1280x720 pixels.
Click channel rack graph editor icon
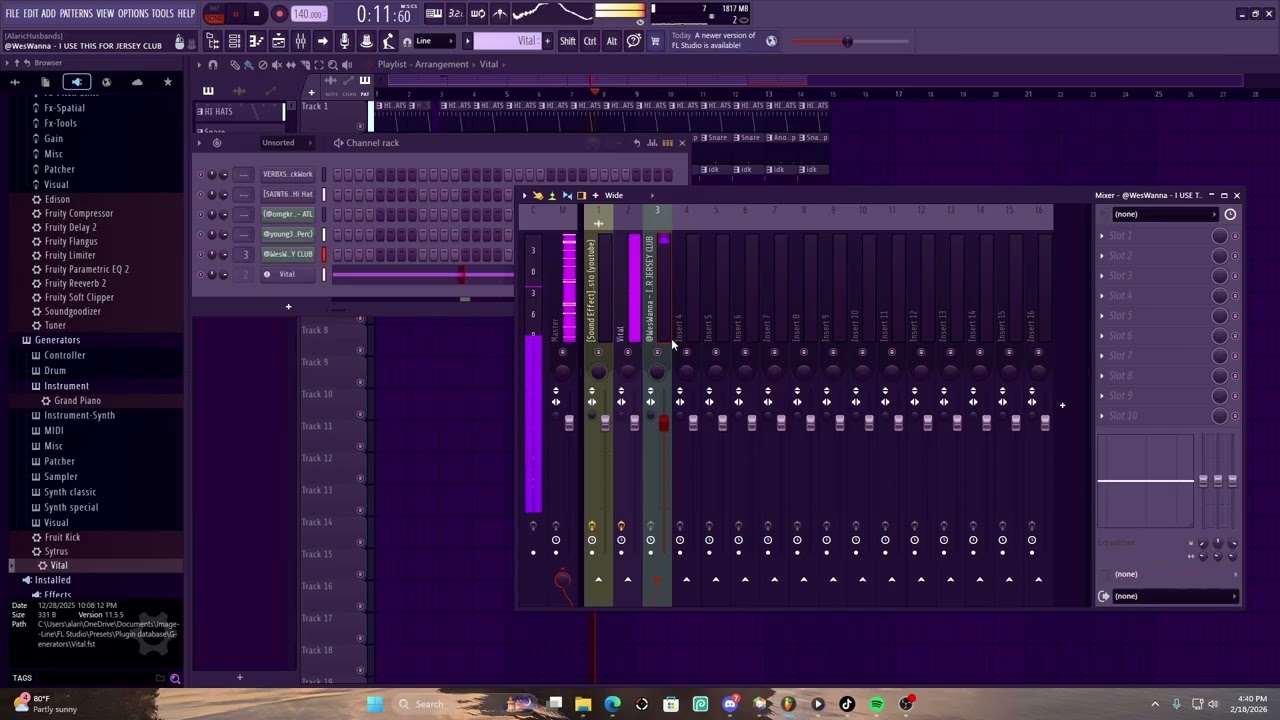tap(652, 143)
